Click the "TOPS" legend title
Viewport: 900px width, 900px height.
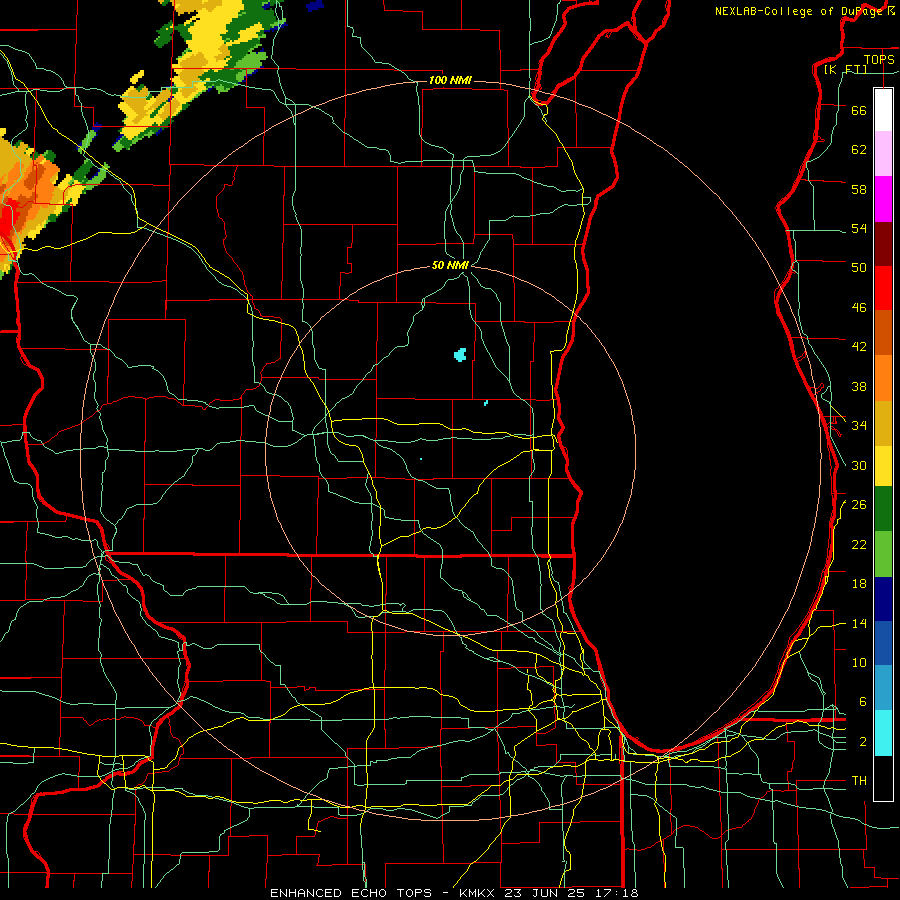[879, 59]
